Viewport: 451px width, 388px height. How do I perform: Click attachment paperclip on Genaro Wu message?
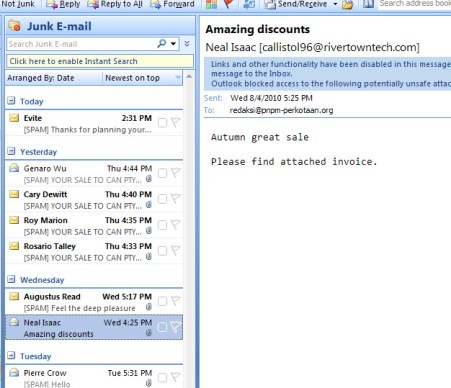point(149,179)
